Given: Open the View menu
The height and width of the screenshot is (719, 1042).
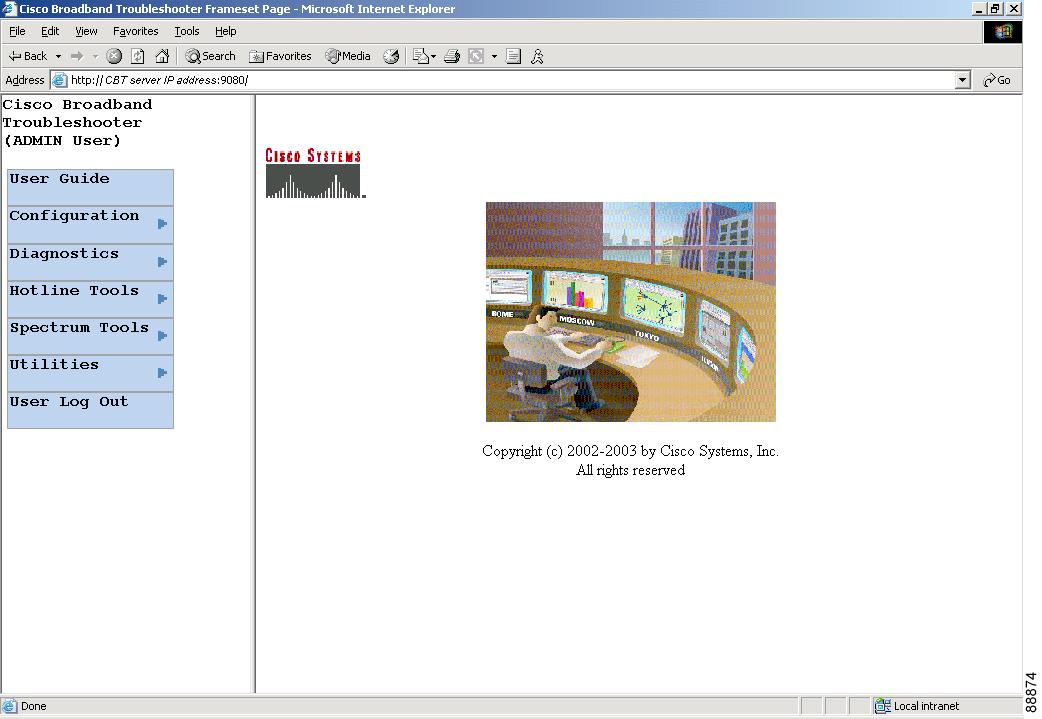Looking at the screenshot, I should point(86,31).
